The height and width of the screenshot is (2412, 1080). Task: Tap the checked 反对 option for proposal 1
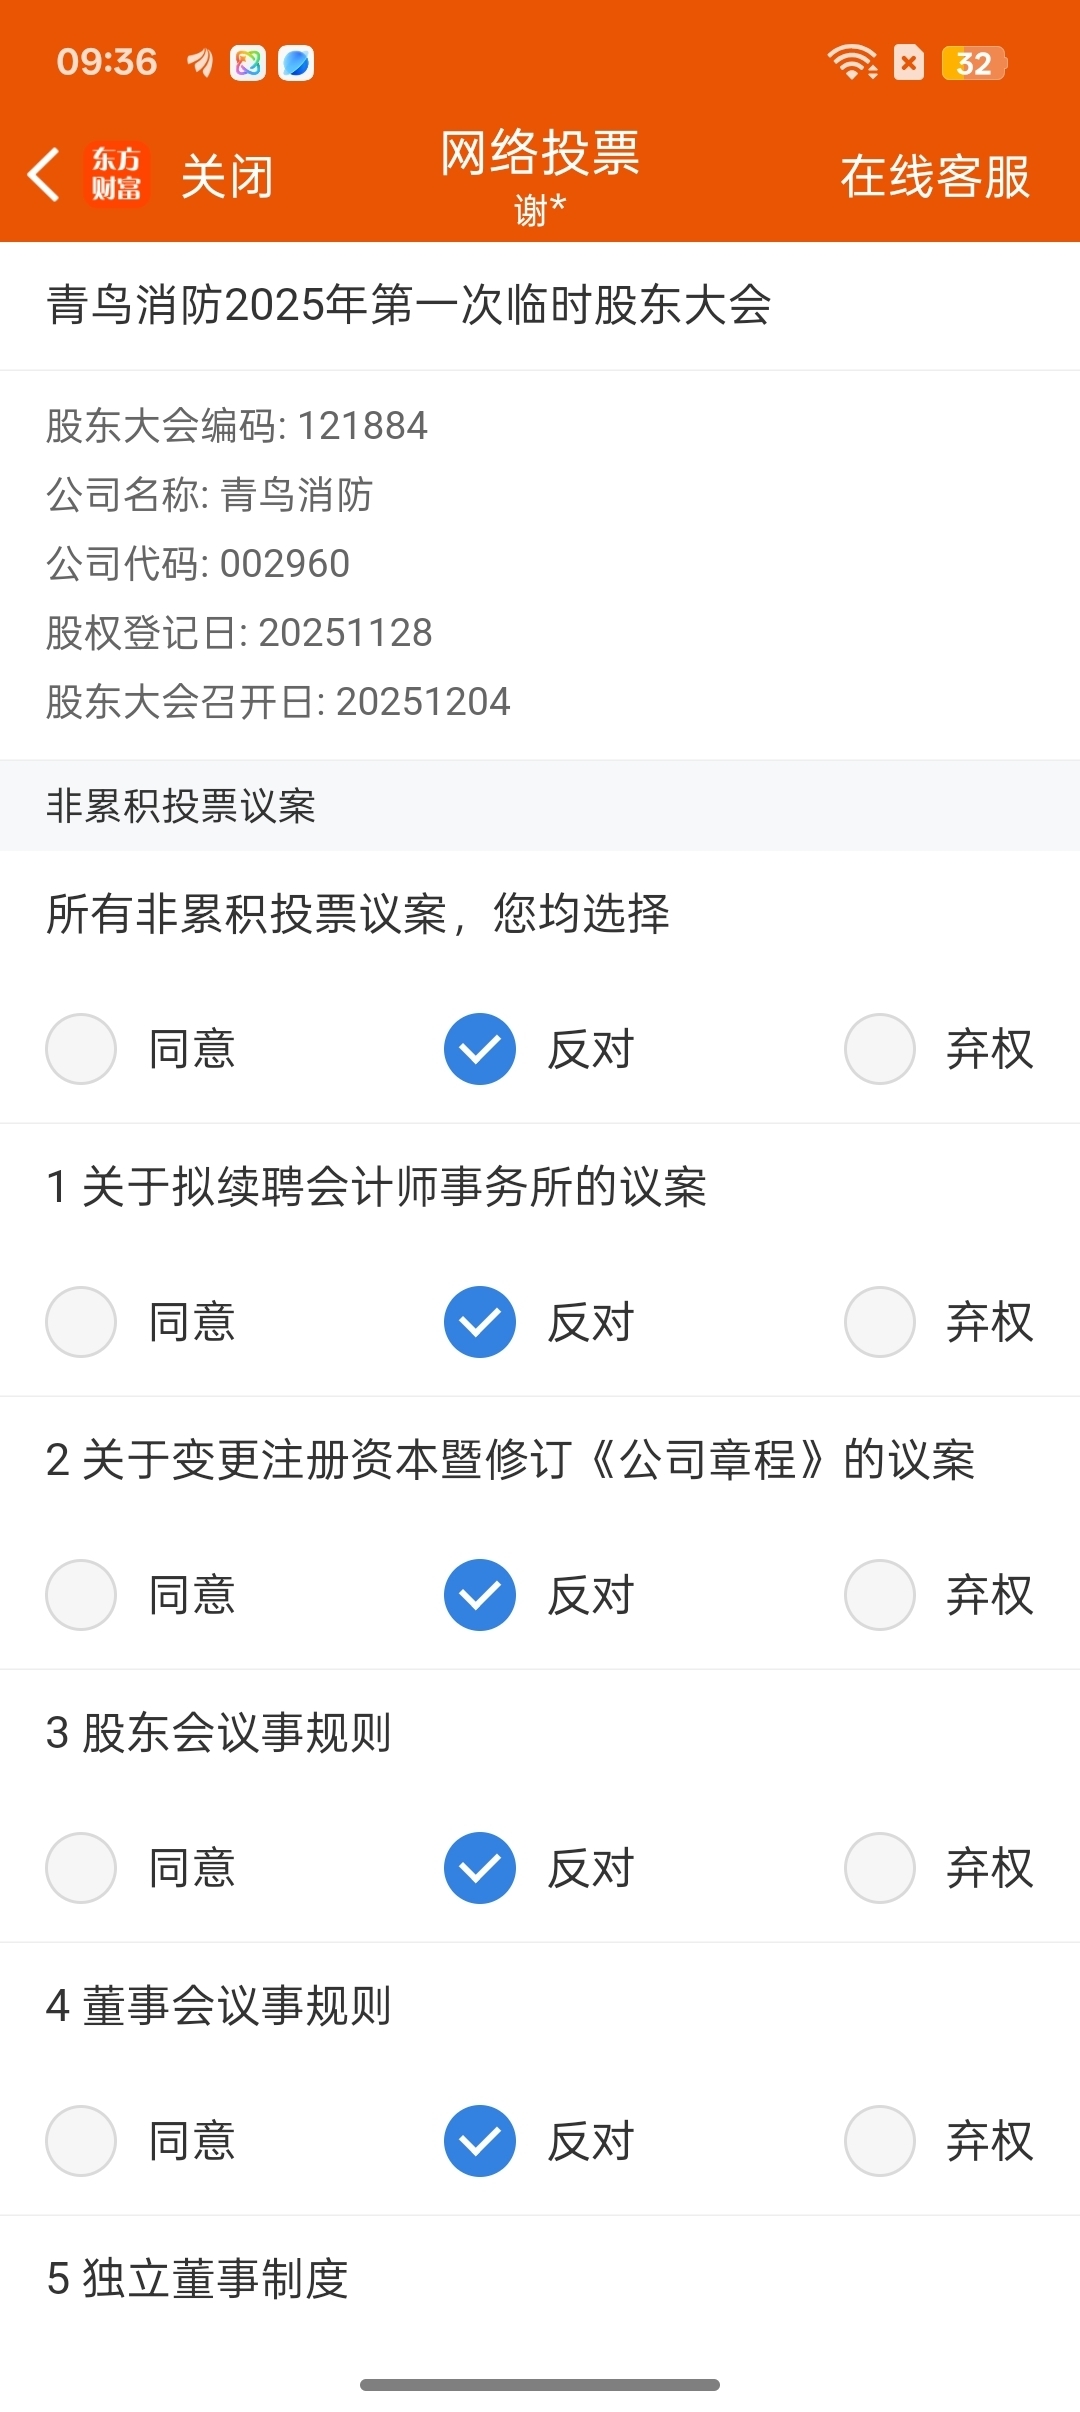click(480, 1322)
